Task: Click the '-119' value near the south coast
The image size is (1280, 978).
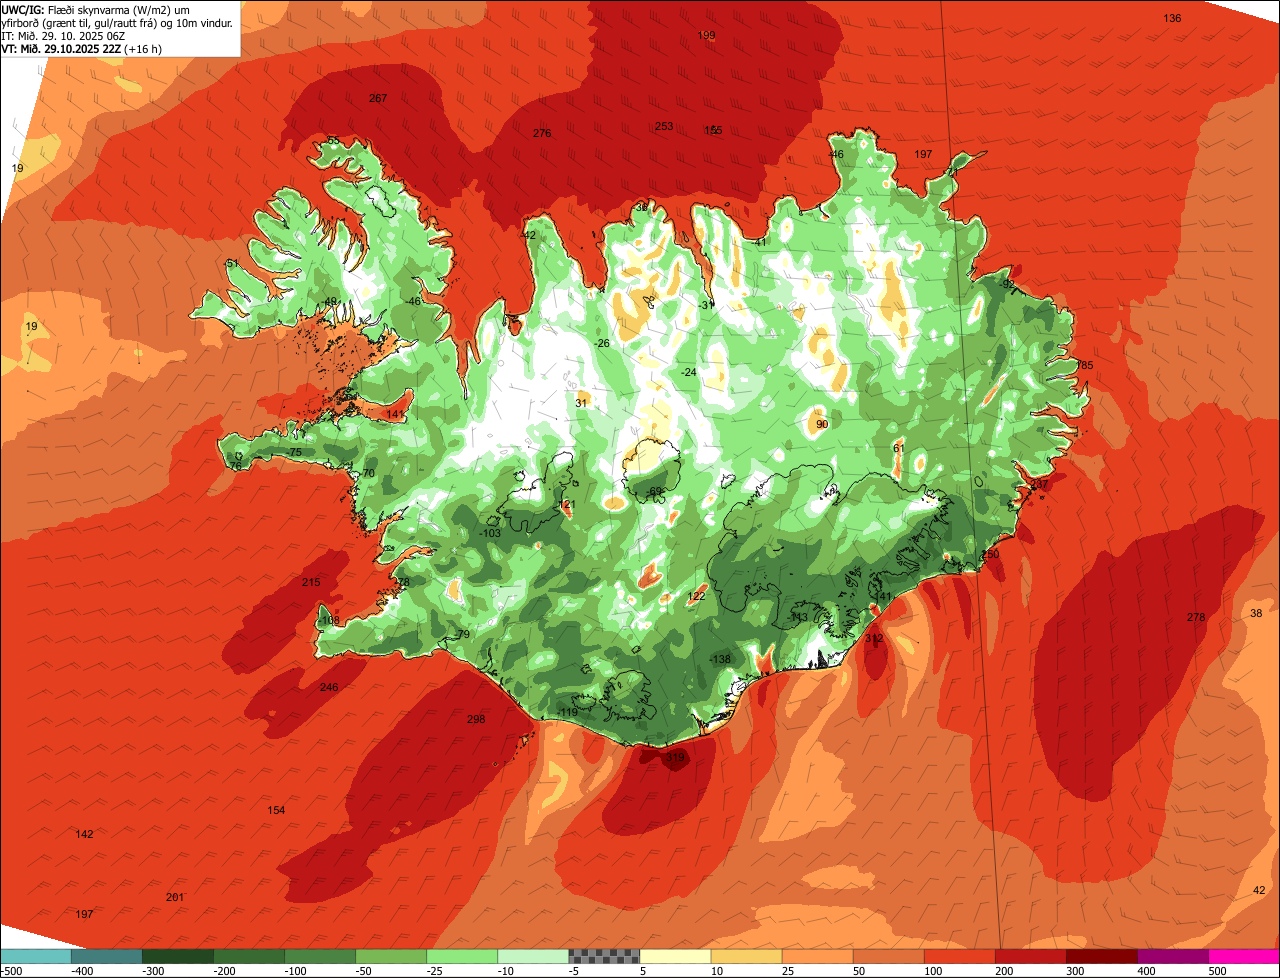Action: pyautogui.click(x=568, y=712)
